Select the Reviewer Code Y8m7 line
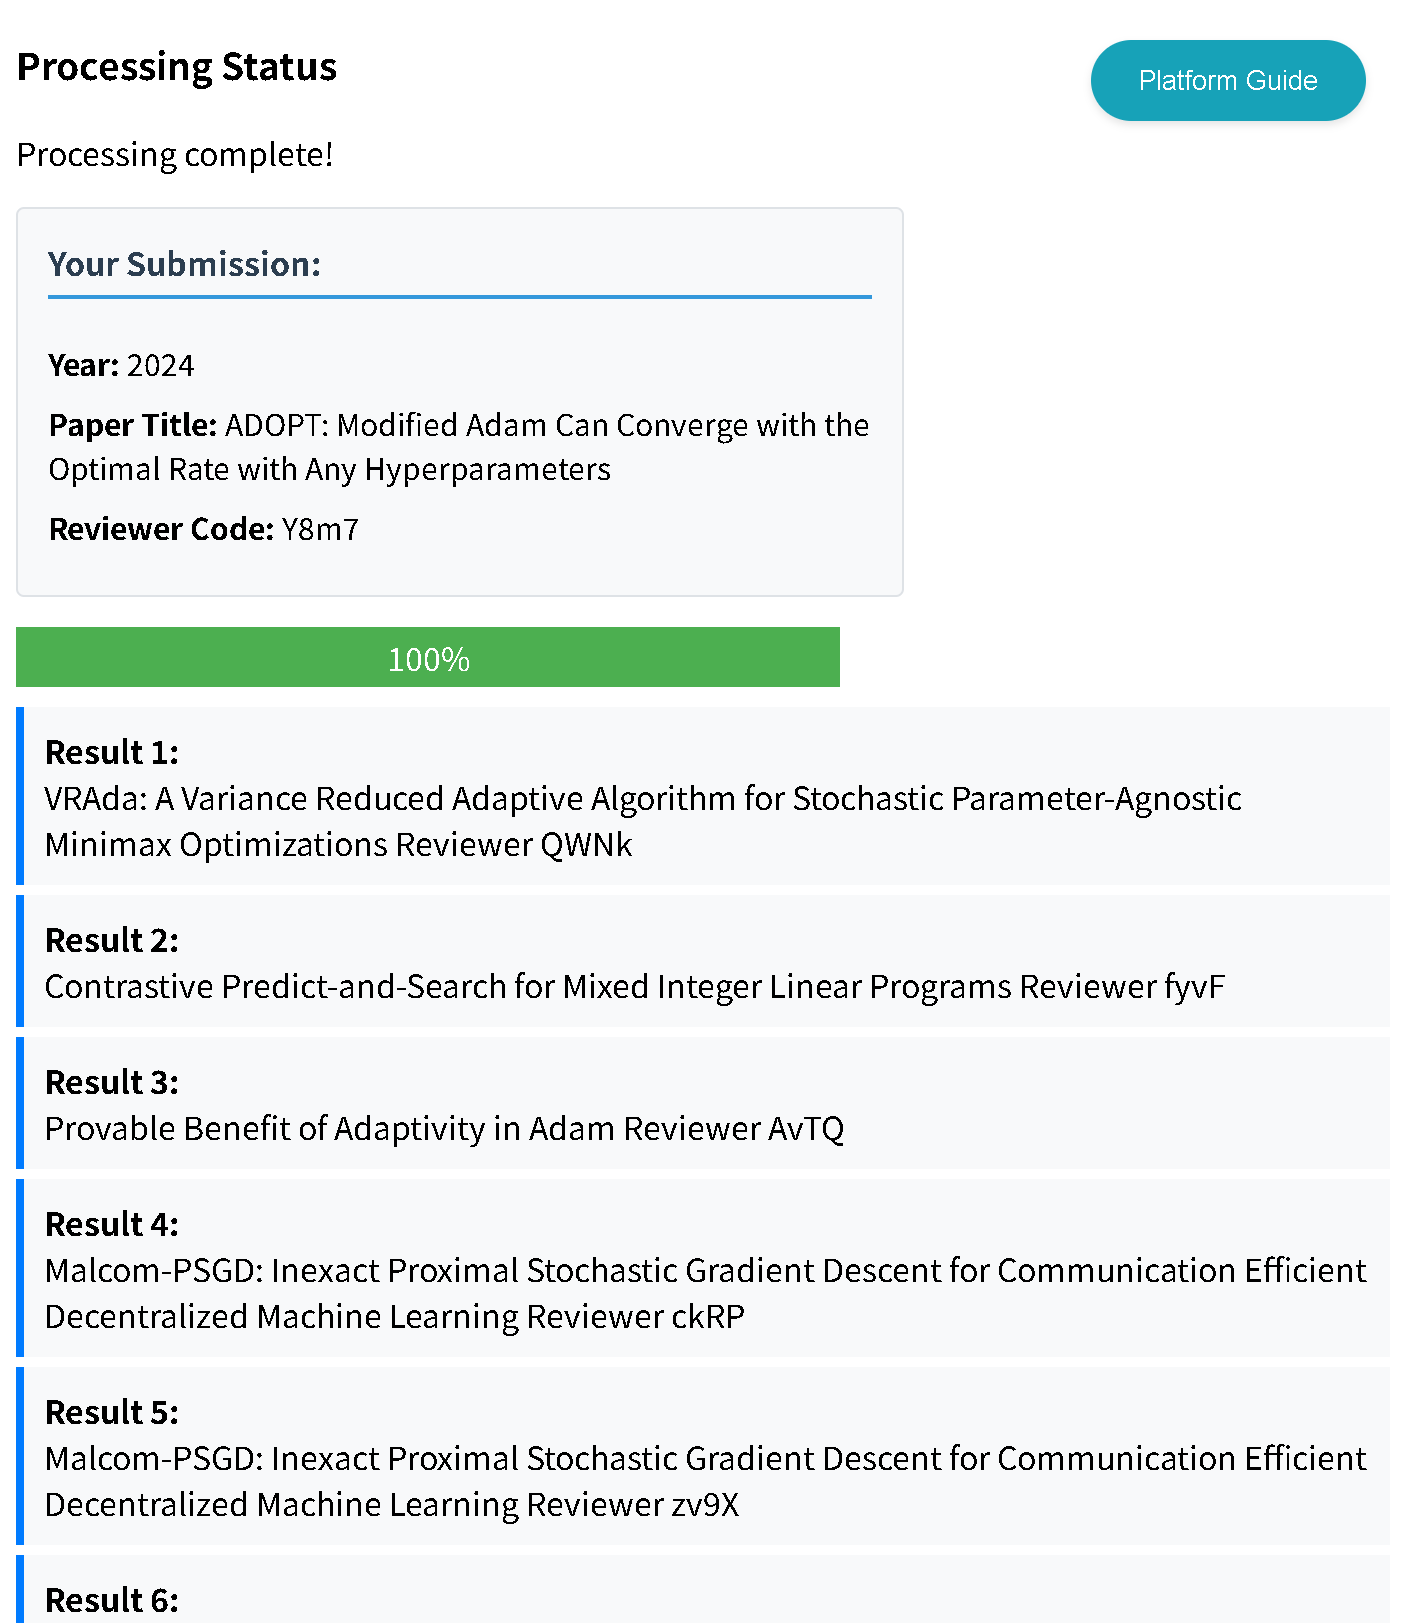This screenshot has height=1623, width=1405. click(204, 529)
